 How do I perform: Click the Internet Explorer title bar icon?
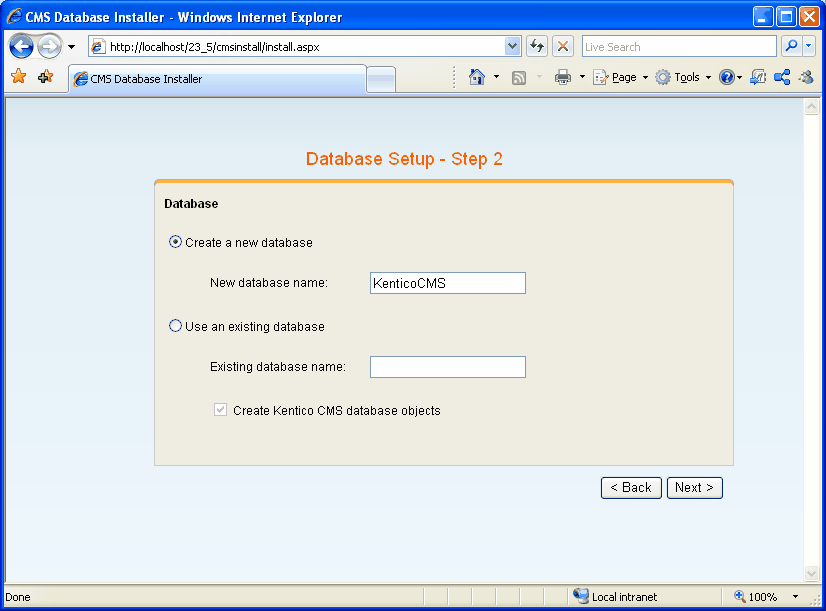tap(14, 16)
